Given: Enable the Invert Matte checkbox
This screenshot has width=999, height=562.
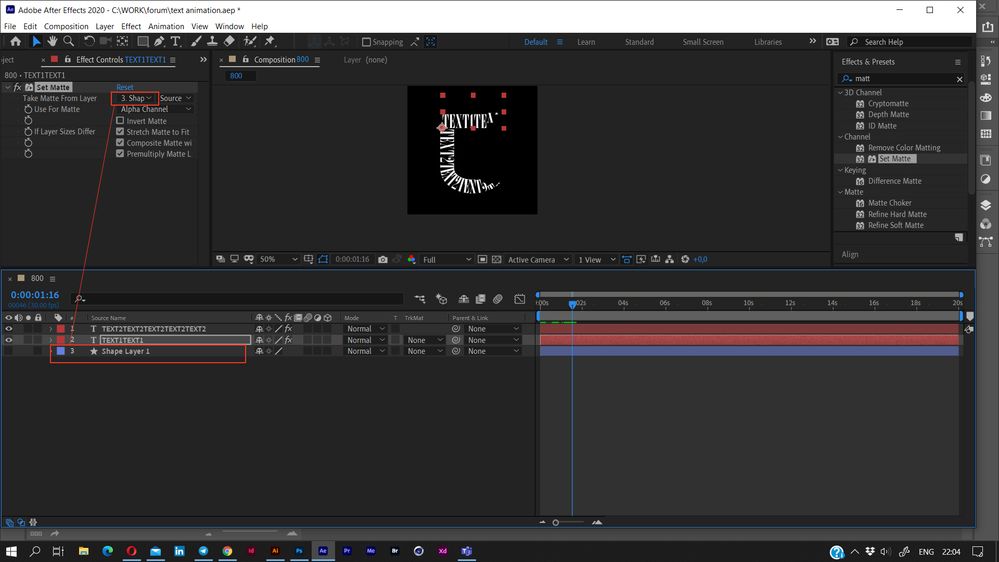Looking at the screenshot, I should pos(120,121).
